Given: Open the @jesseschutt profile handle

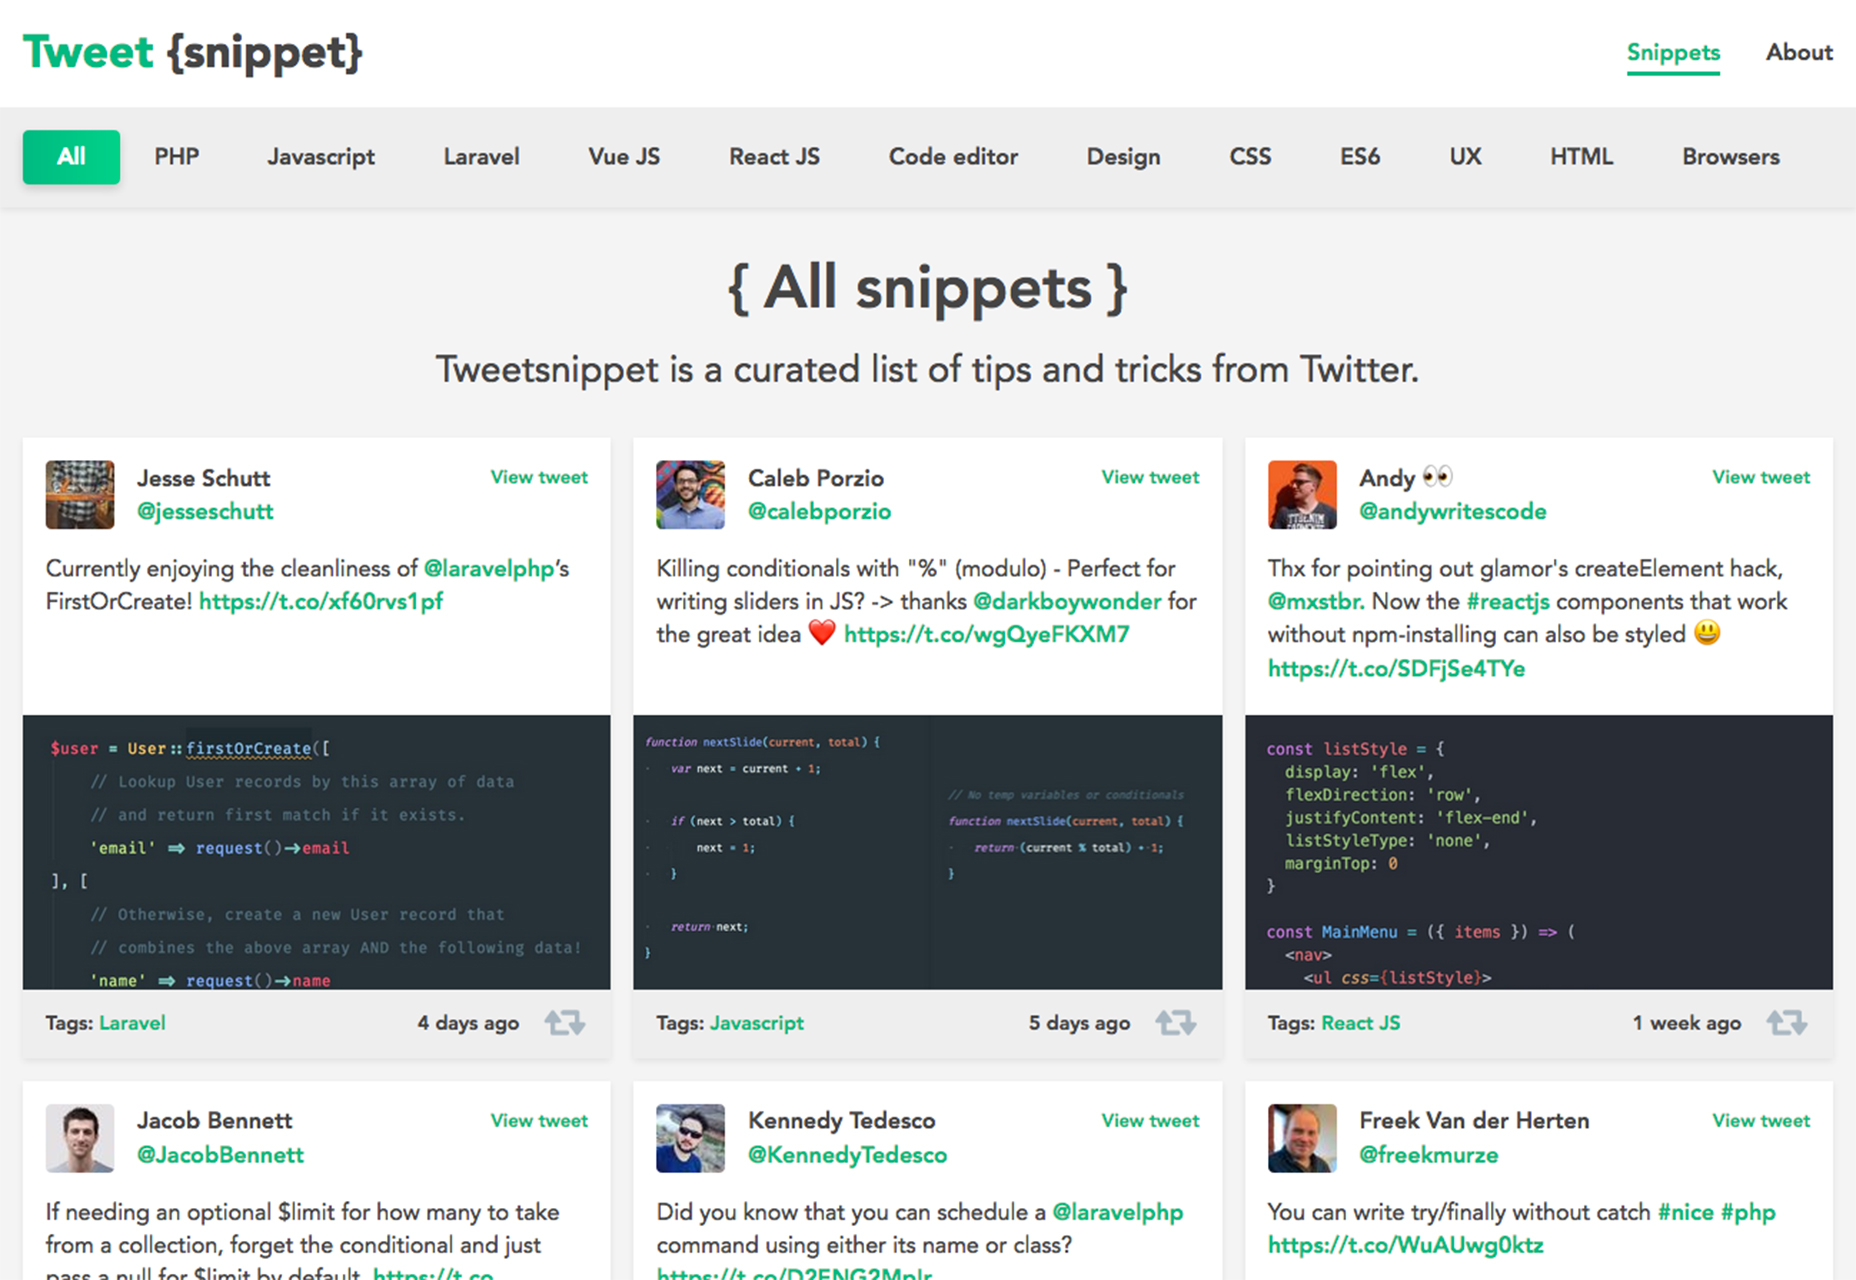Looking at the screenshot, I should (x=205, y=511).
